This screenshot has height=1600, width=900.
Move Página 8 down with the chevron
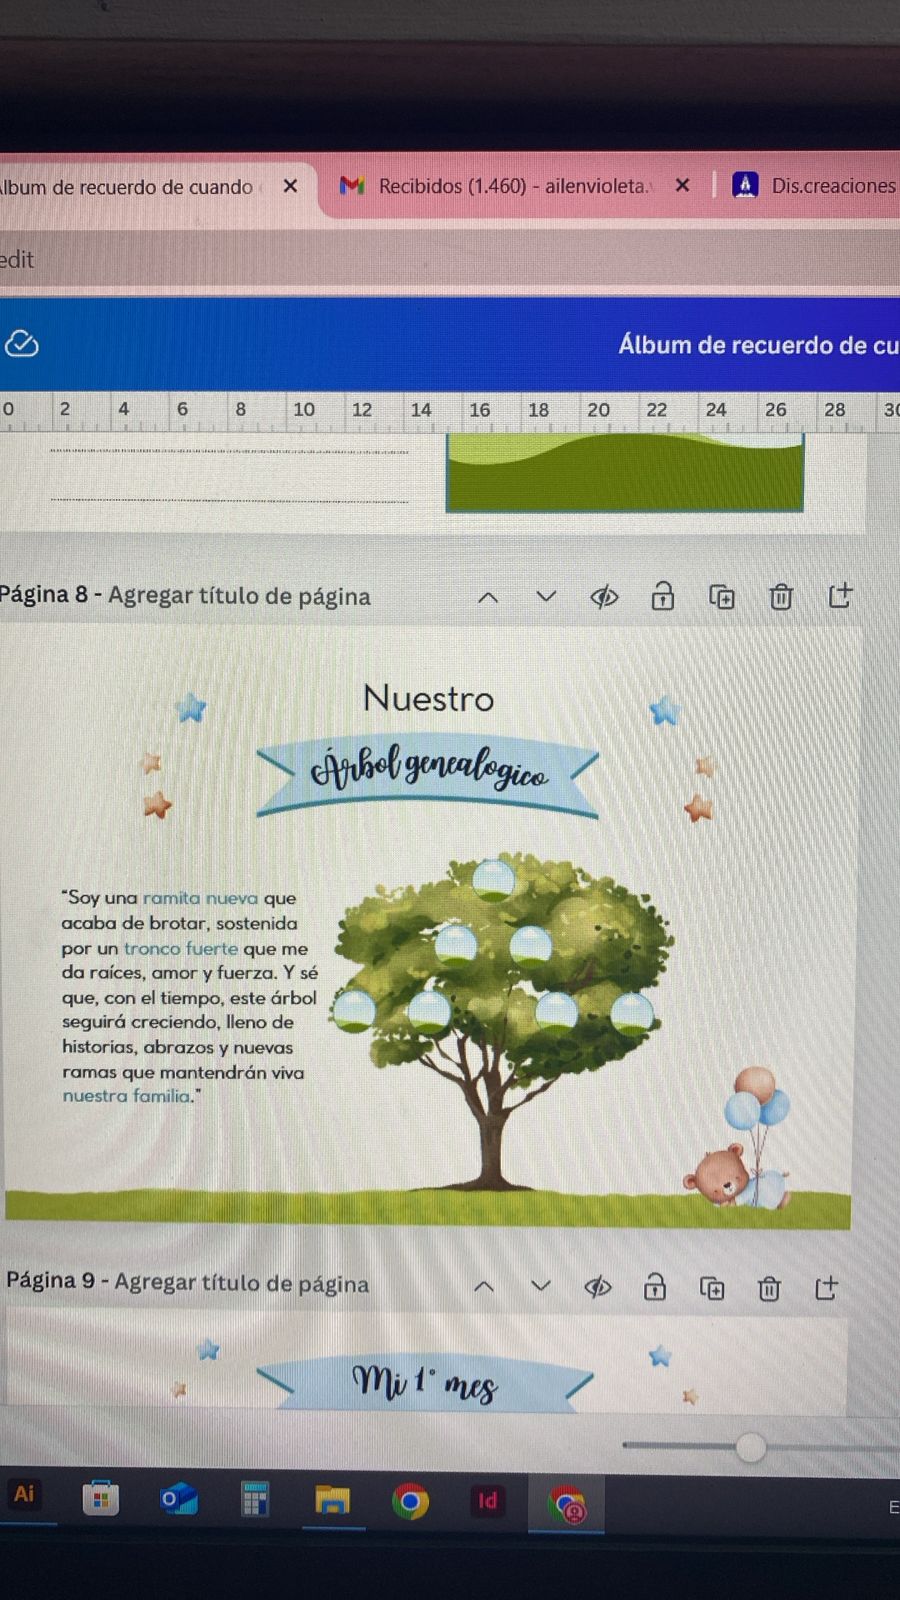coord(546,596)
